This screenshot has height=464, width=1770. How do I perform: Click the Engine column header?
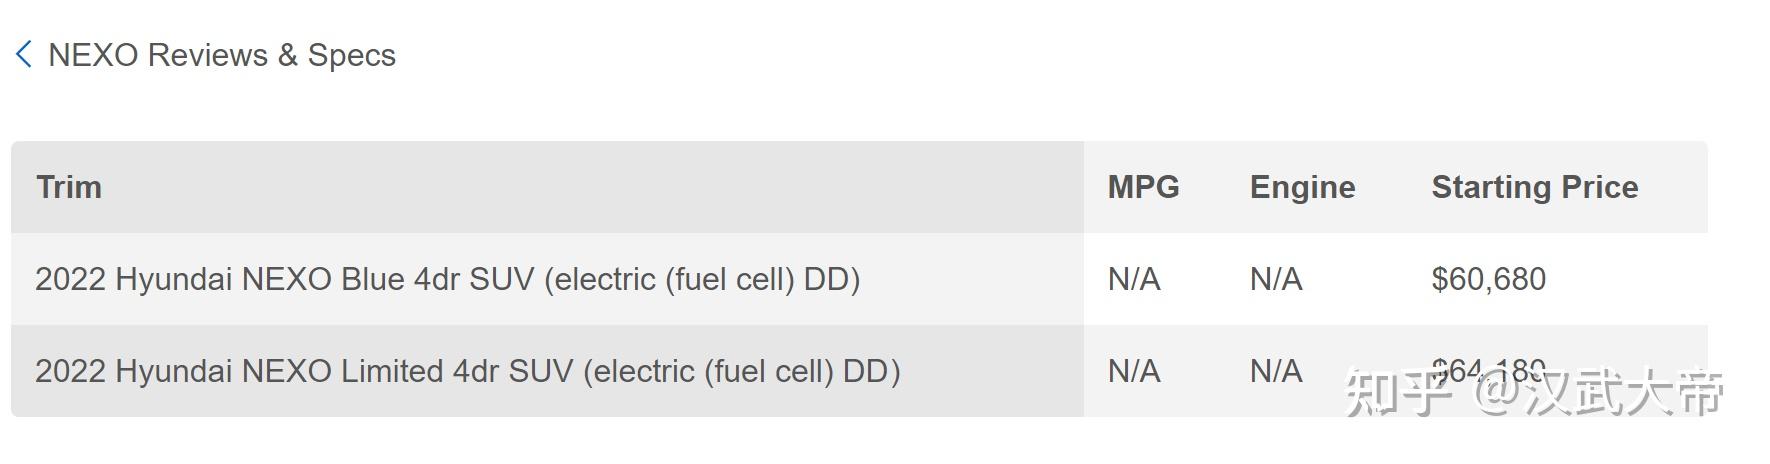pos(1302,187)
